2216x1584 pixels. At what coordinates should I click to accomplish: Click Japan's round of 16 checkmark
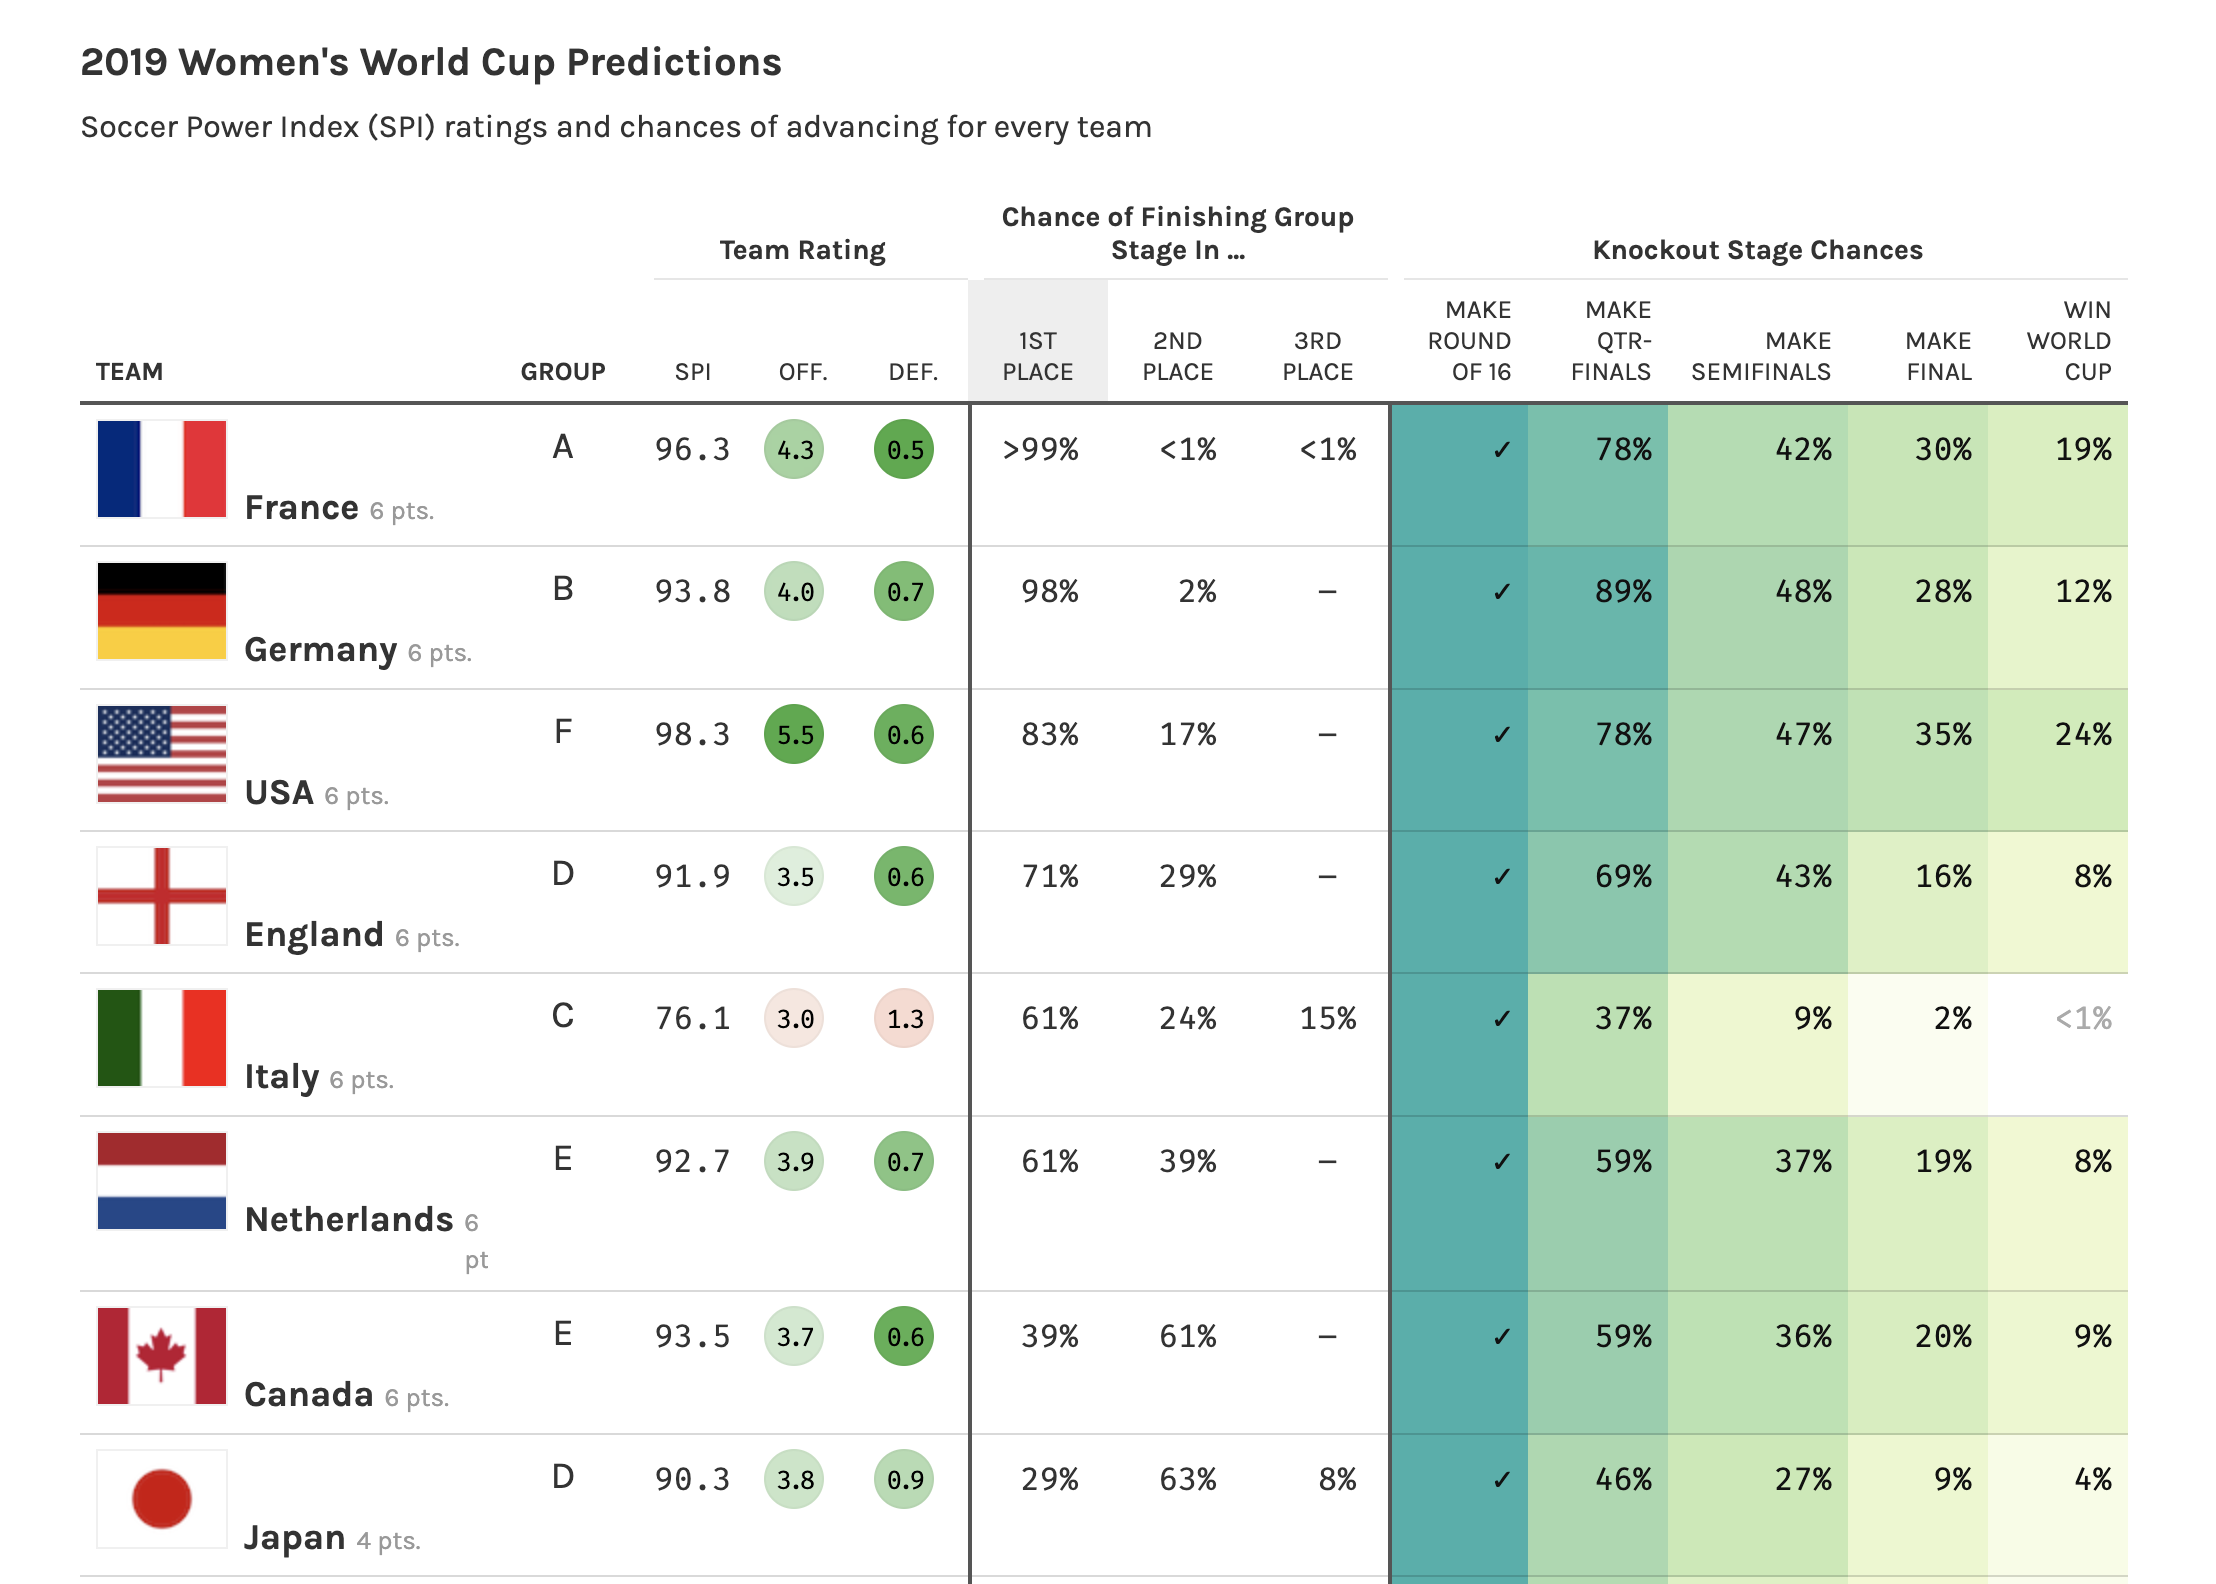tap(1501, 1480)
